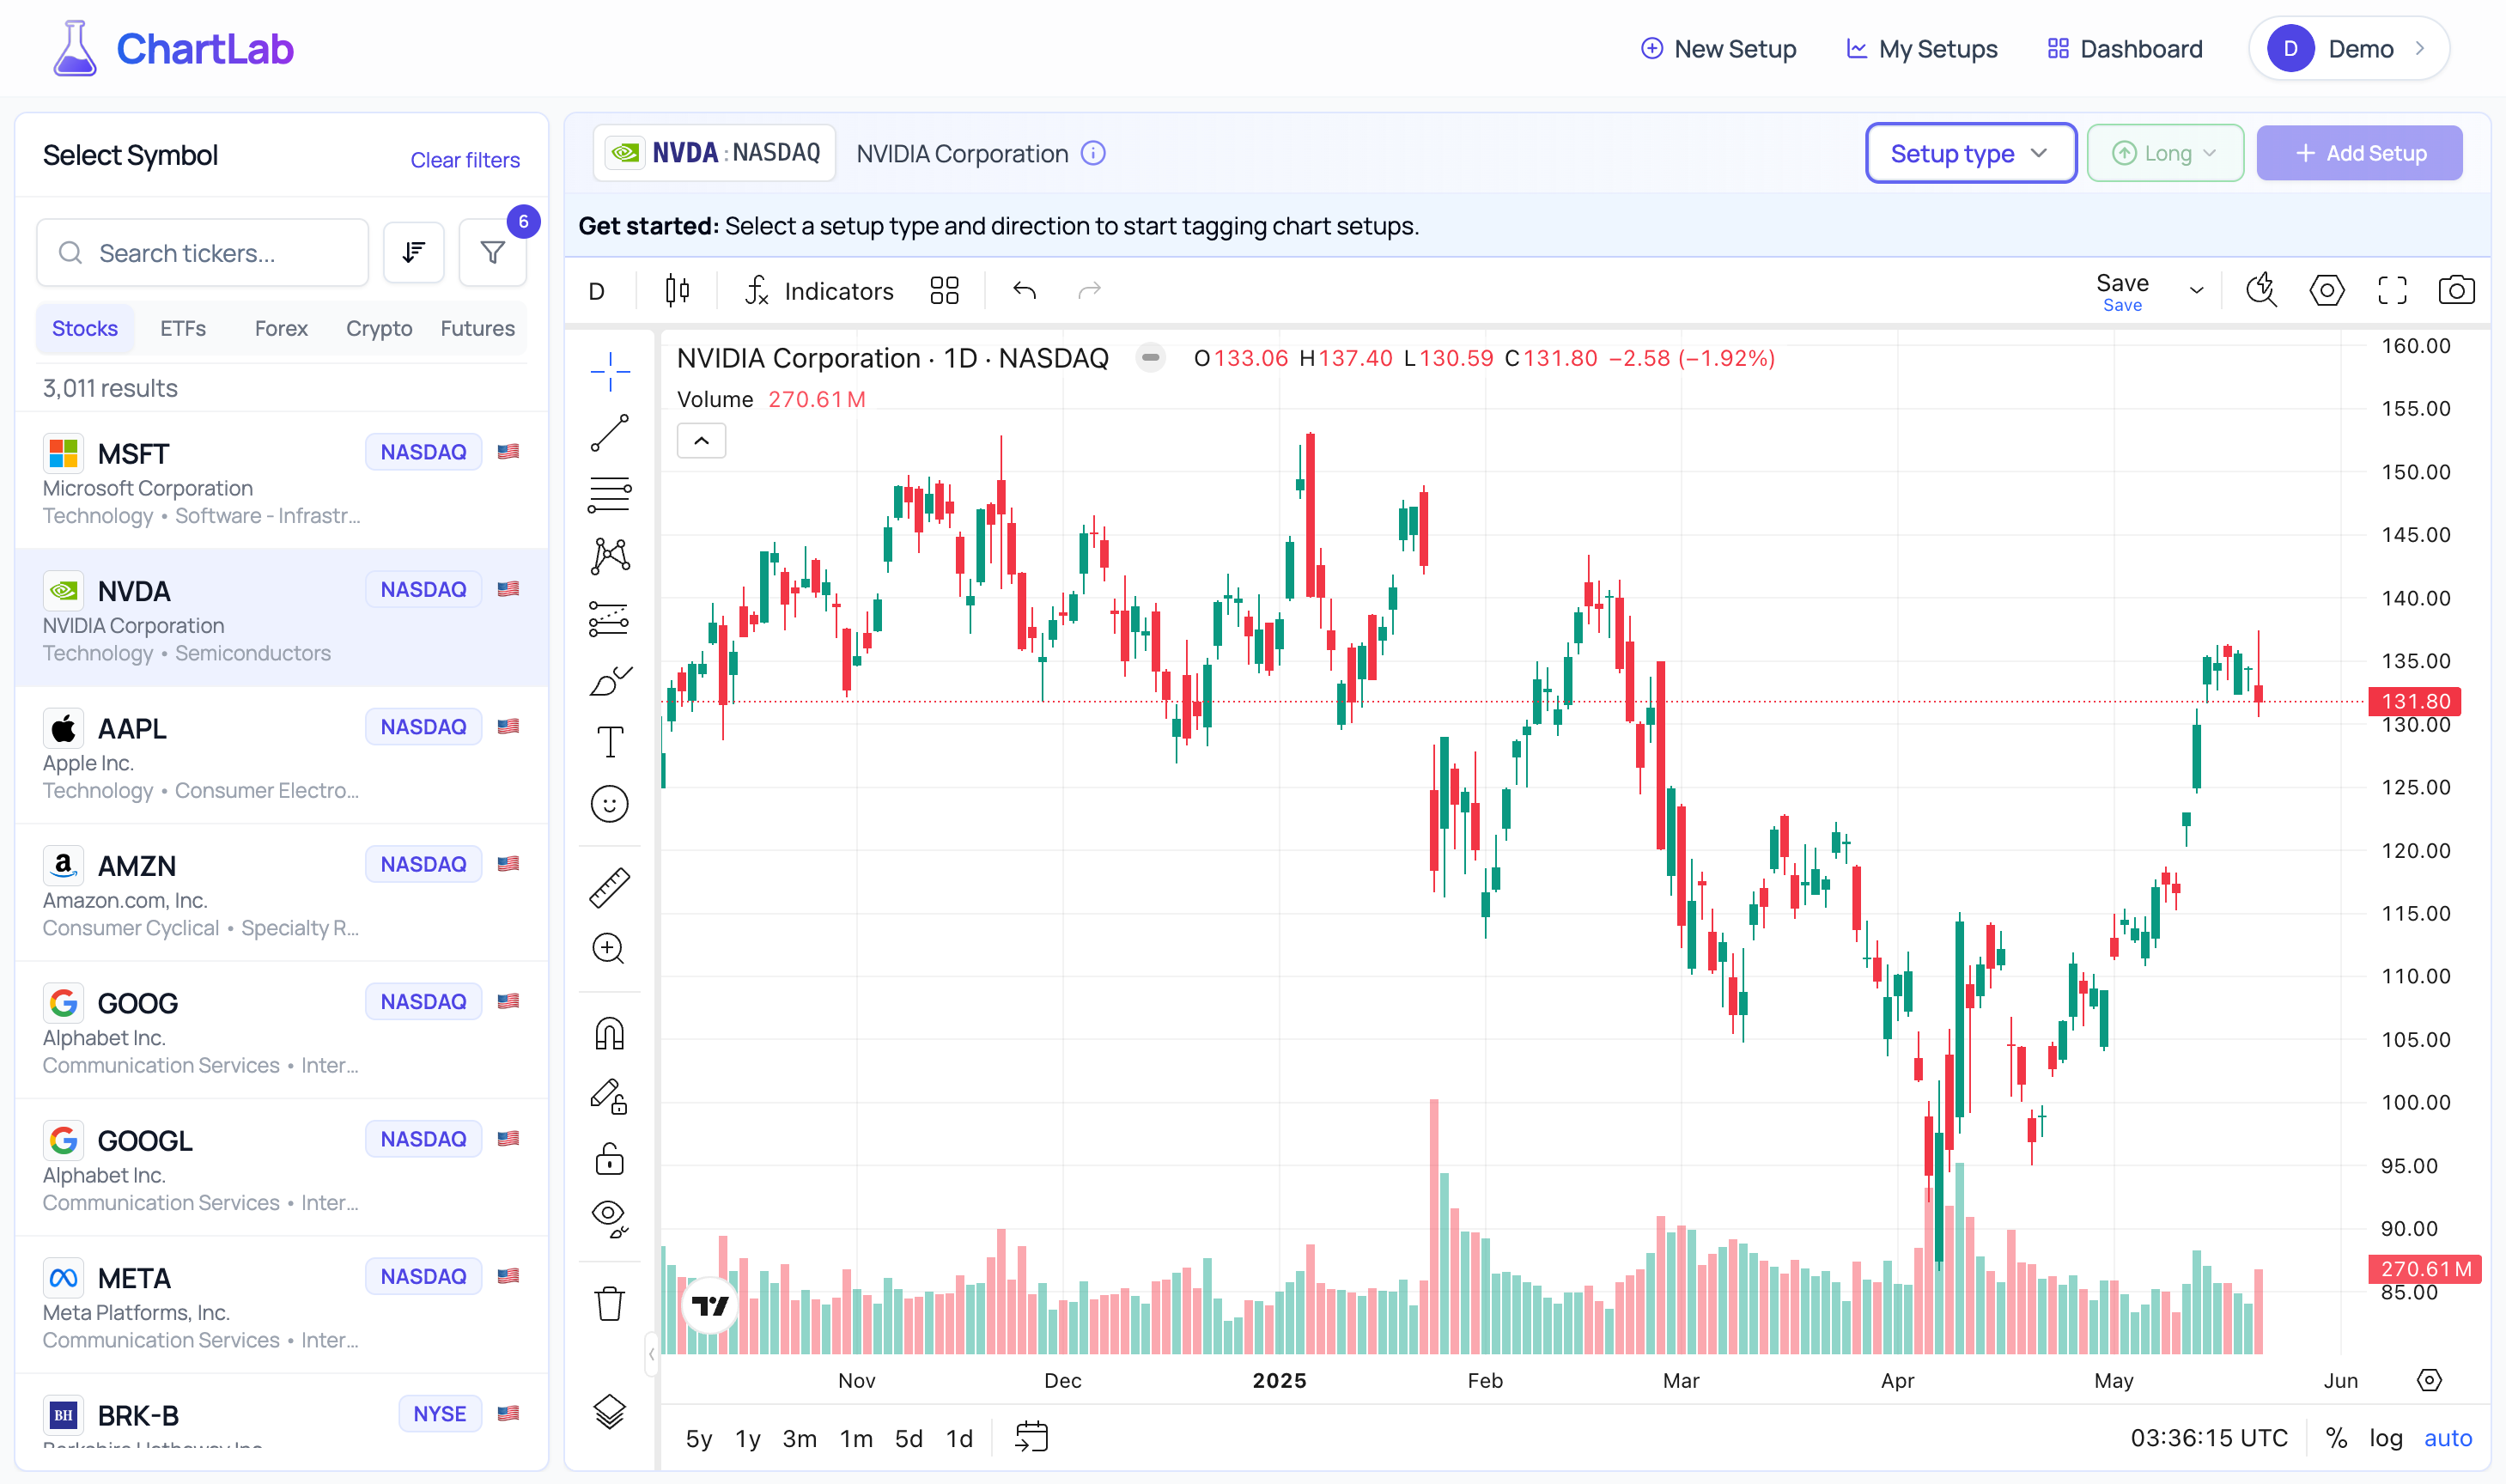This screenshot has height=1484, width=2506.
Task: Click Clear filters link
Action: click(x=465, y=160)
